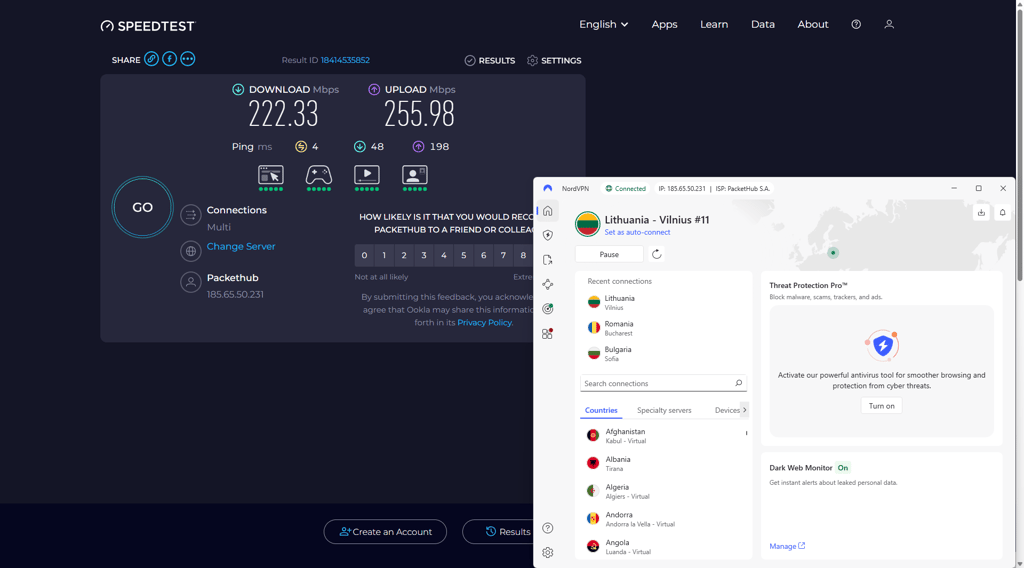Open Apps menu on Speedtest
Viewport: 1024px width, 568px height.
coord(664,24)
